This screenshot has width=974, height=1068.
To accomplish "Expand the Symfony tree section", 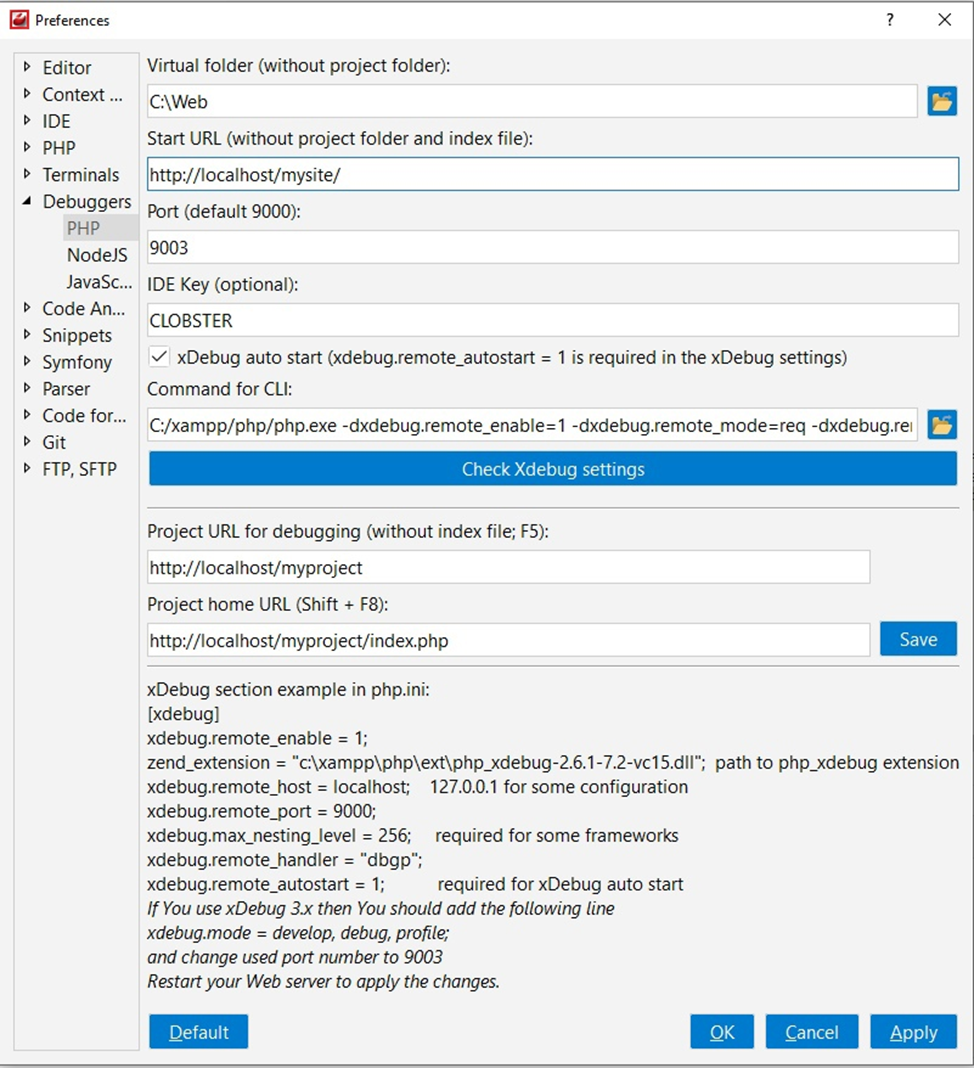I will pos(27,361).
